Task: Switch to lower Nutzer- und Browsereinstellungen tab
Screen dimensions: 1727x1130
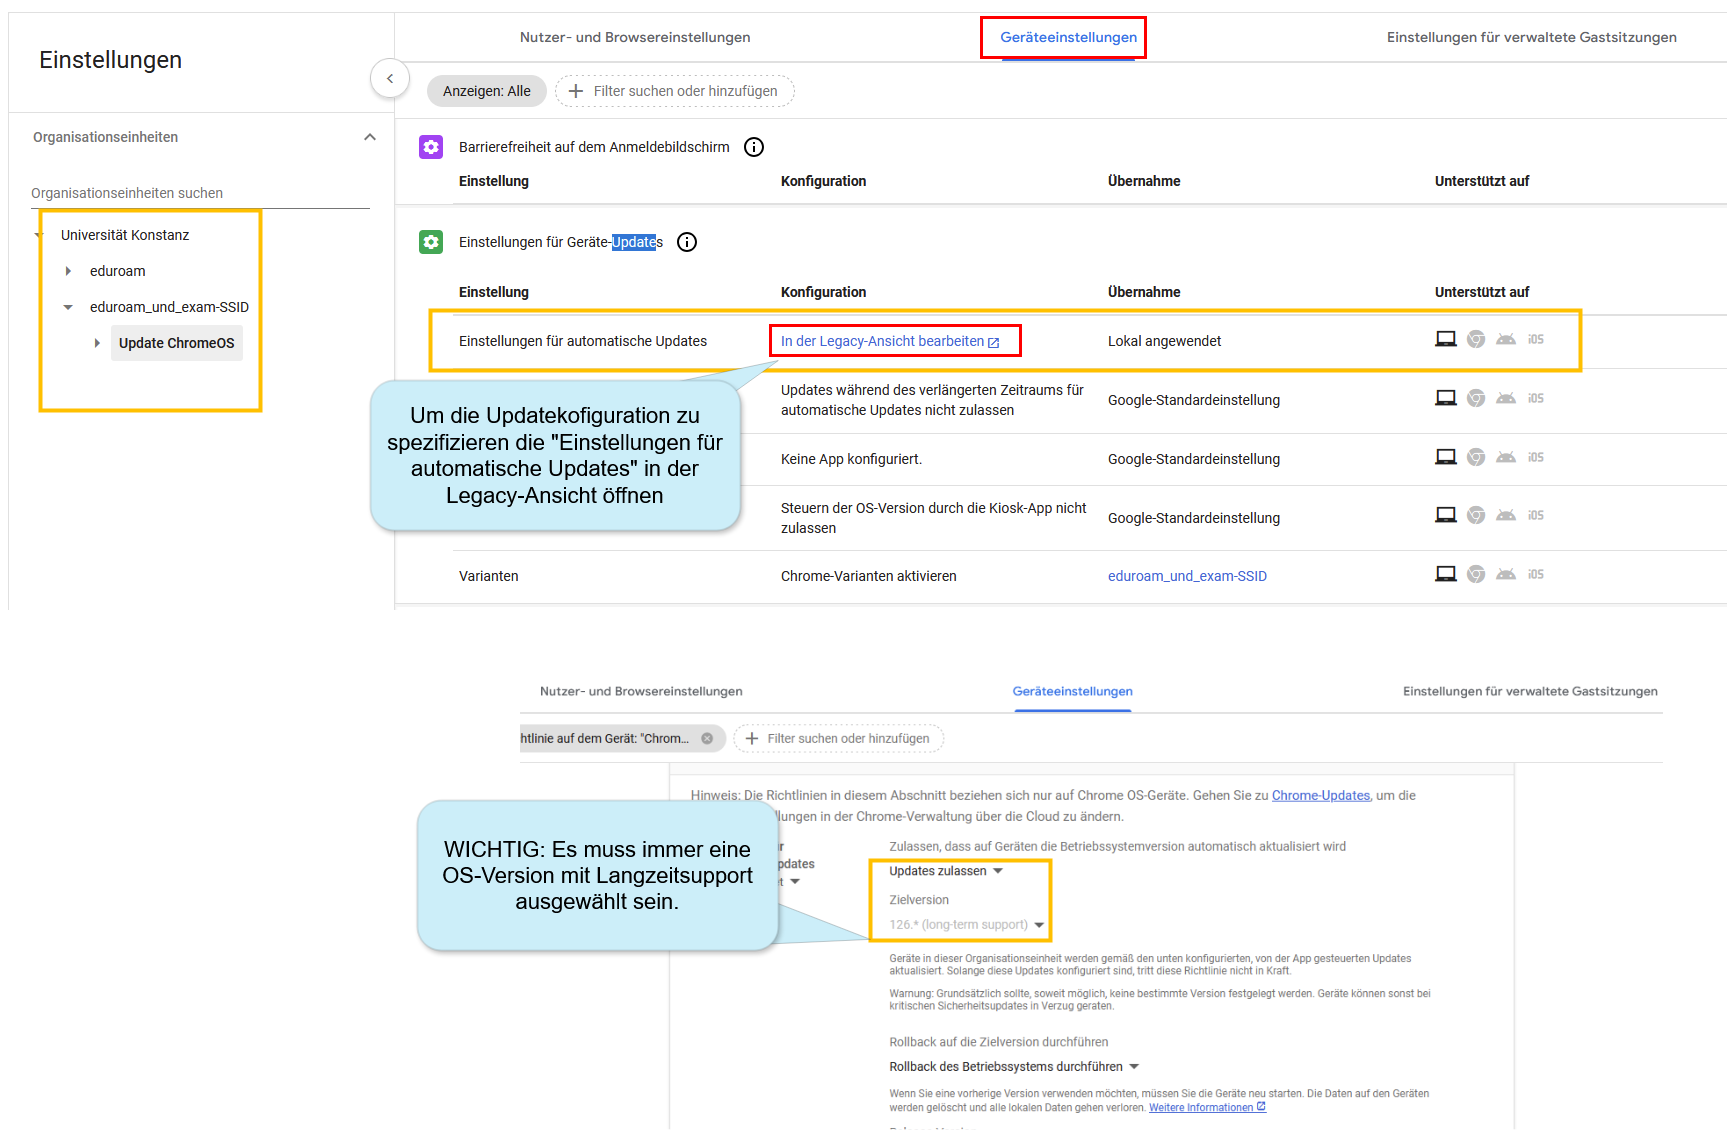Action: [641, 691]
